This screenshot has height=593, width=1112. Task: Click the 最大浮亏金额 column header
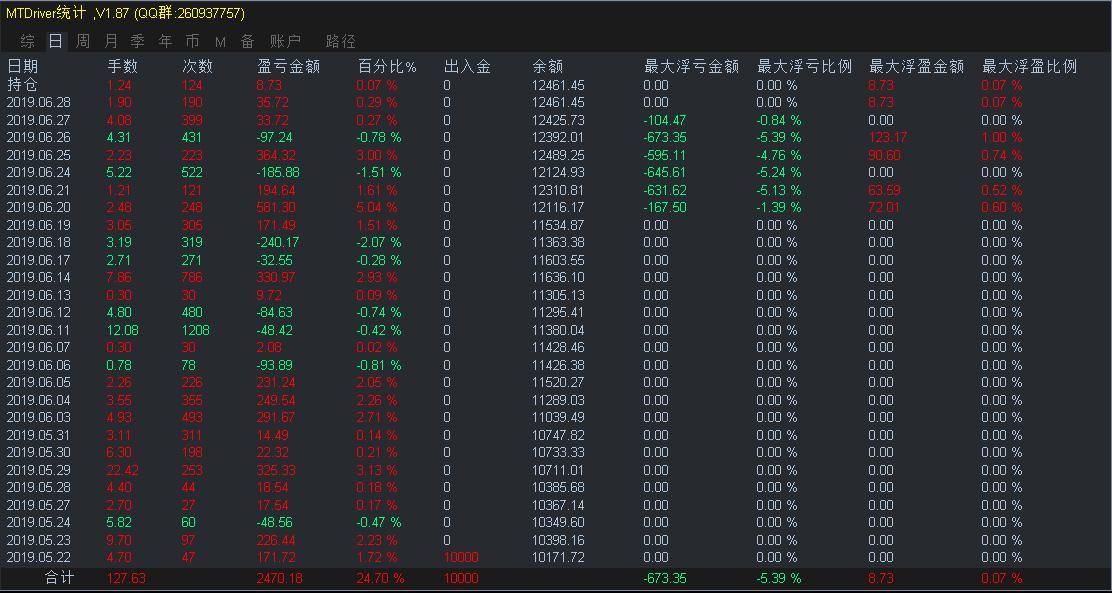691,67
